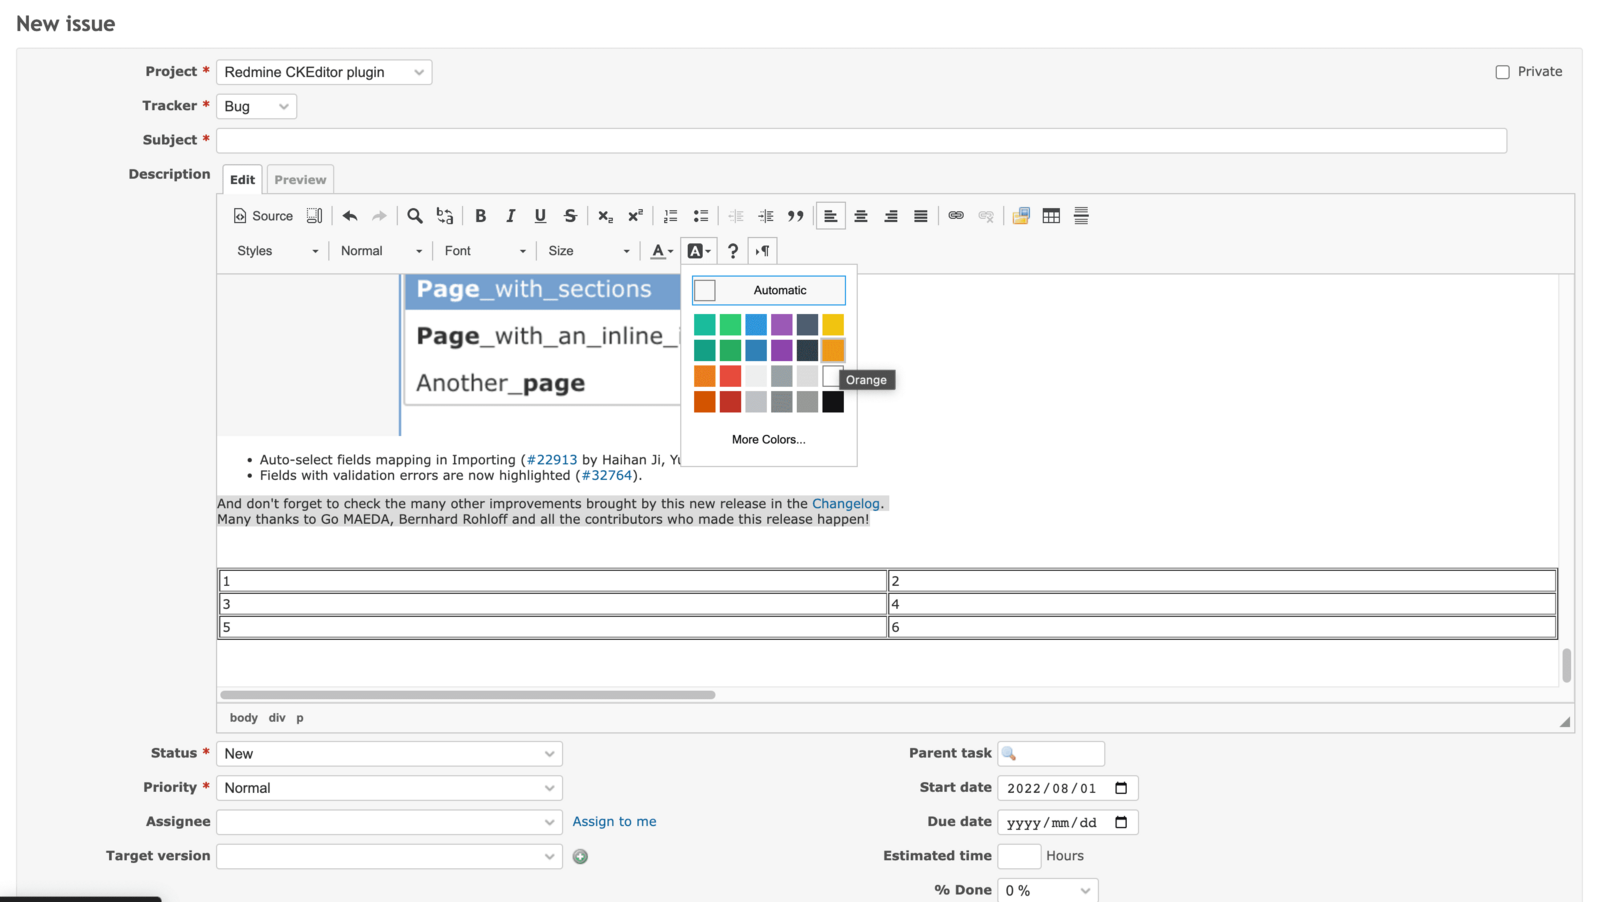Open More Colors dialog

click(768, 439)
